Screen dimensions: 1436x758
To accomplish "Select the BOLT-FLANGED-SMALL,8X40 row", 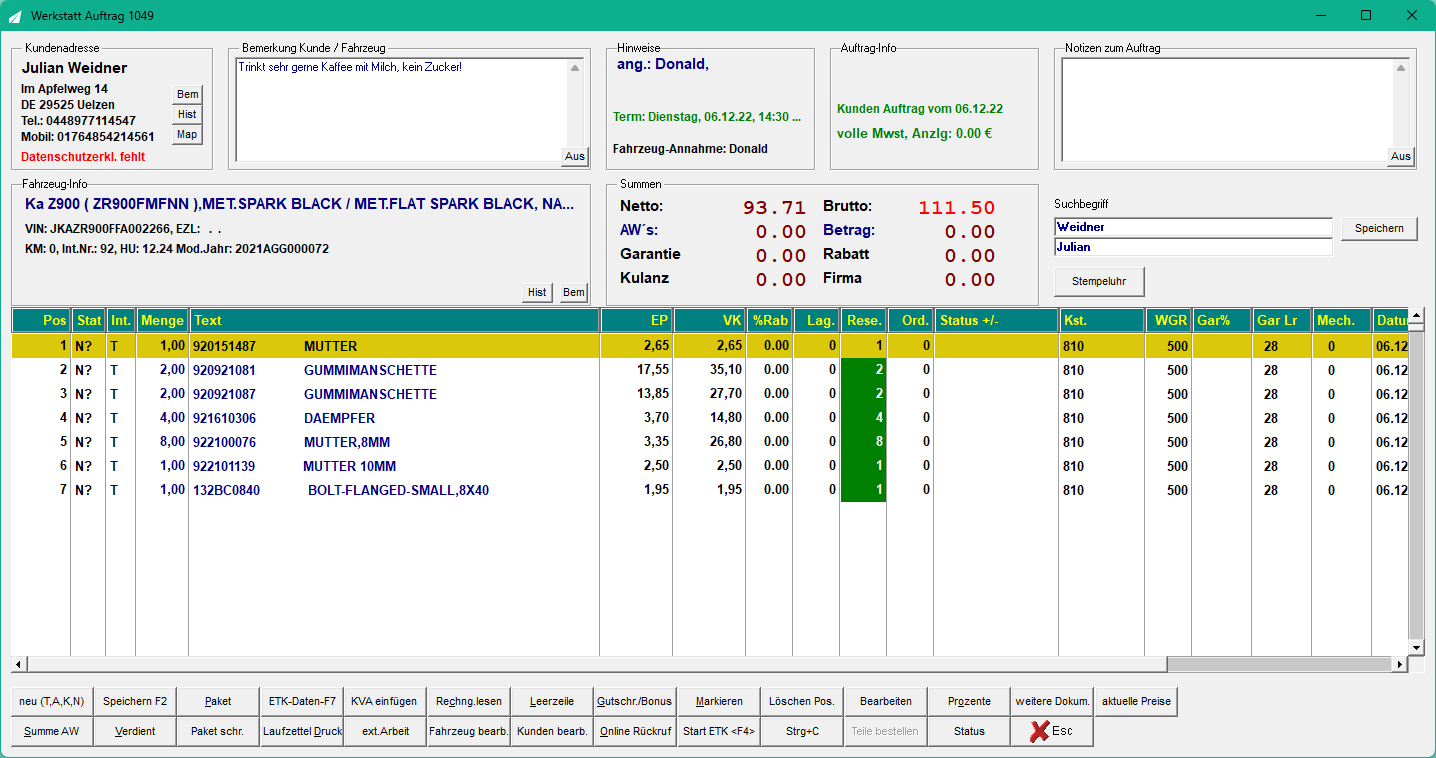I will (x=709, y=490).
